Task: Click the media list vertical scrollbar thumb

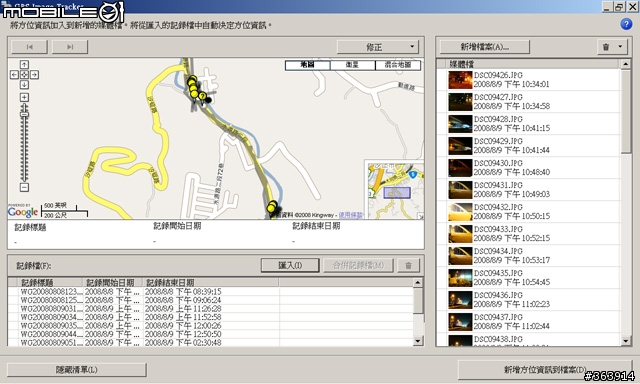Action: click(x=625, y=111)
